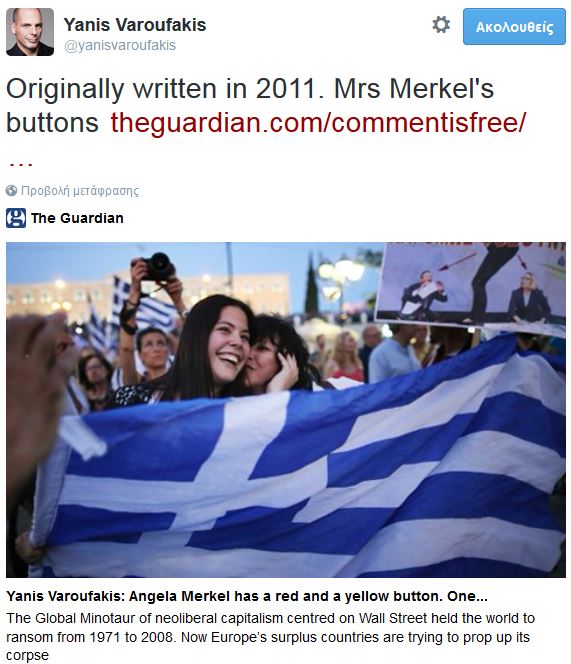Click the protest poster in photo corner
571x664 pixels.
point(471,283)
